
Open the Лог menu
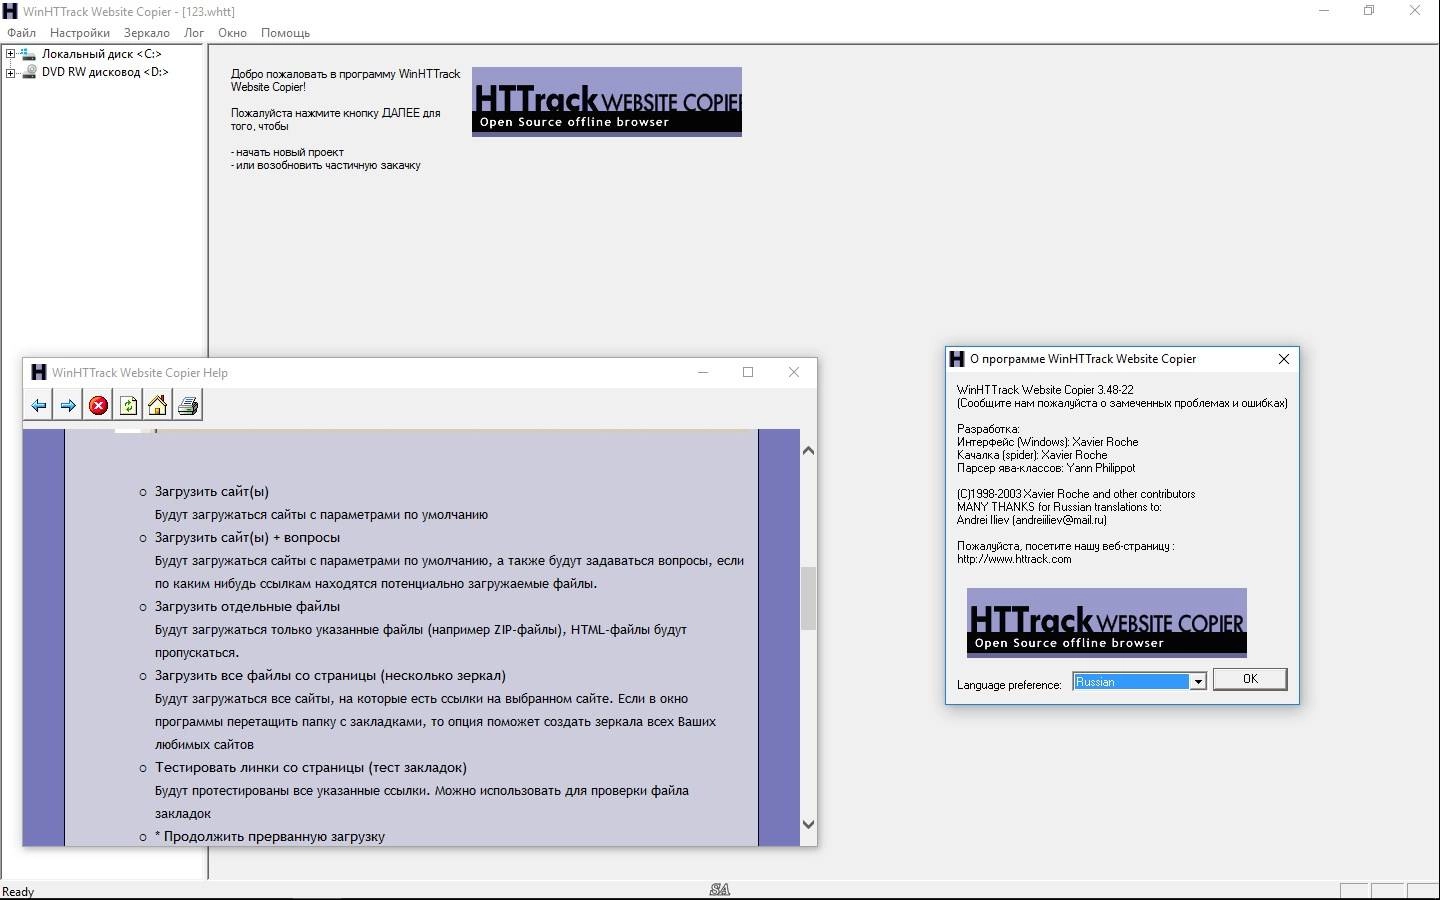coord(194,33)
